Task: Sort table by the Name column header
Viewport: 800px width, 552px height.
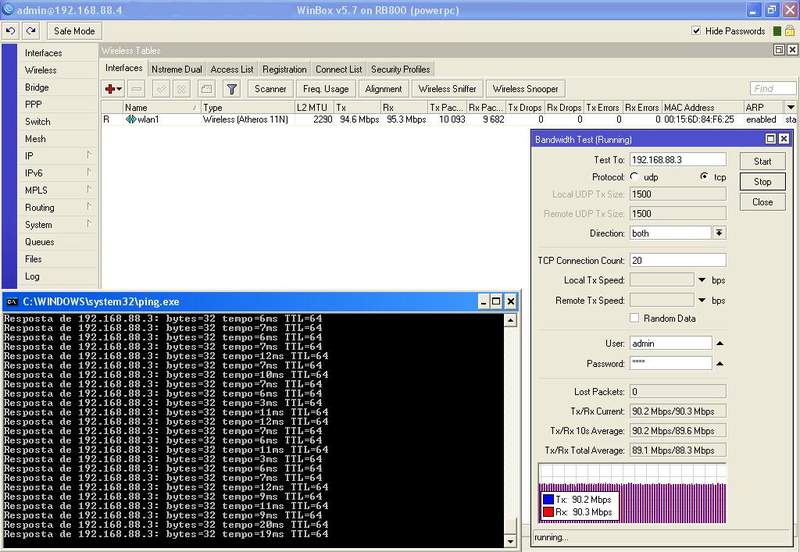Action: pyautogui.click(x=161, y=107)
